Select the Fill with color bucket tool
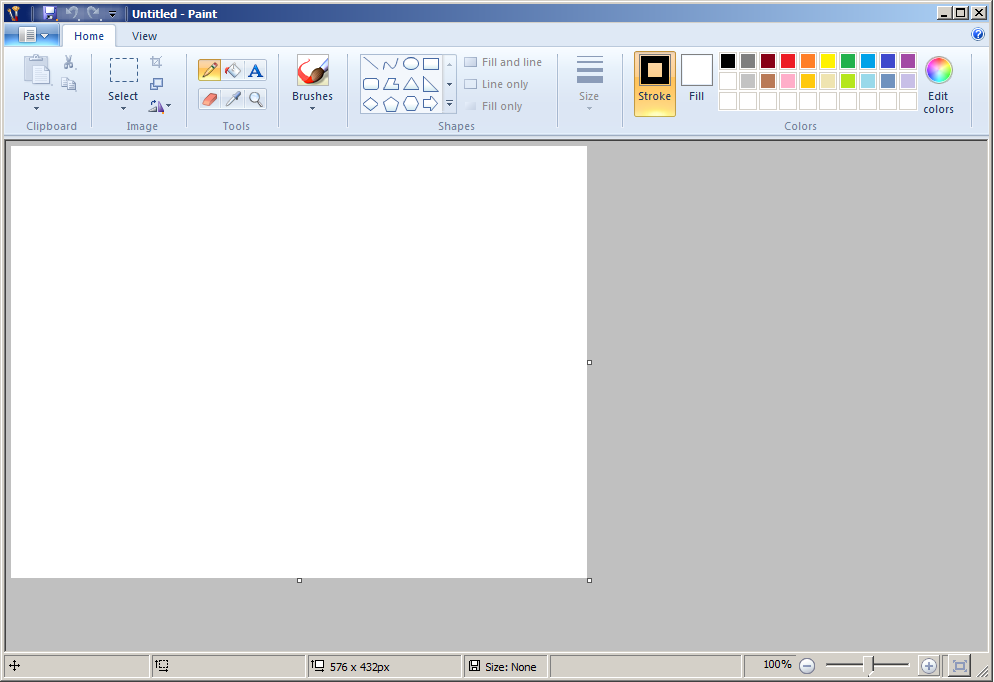This screenshot has width=994, height=682. [x=232, y=70]
